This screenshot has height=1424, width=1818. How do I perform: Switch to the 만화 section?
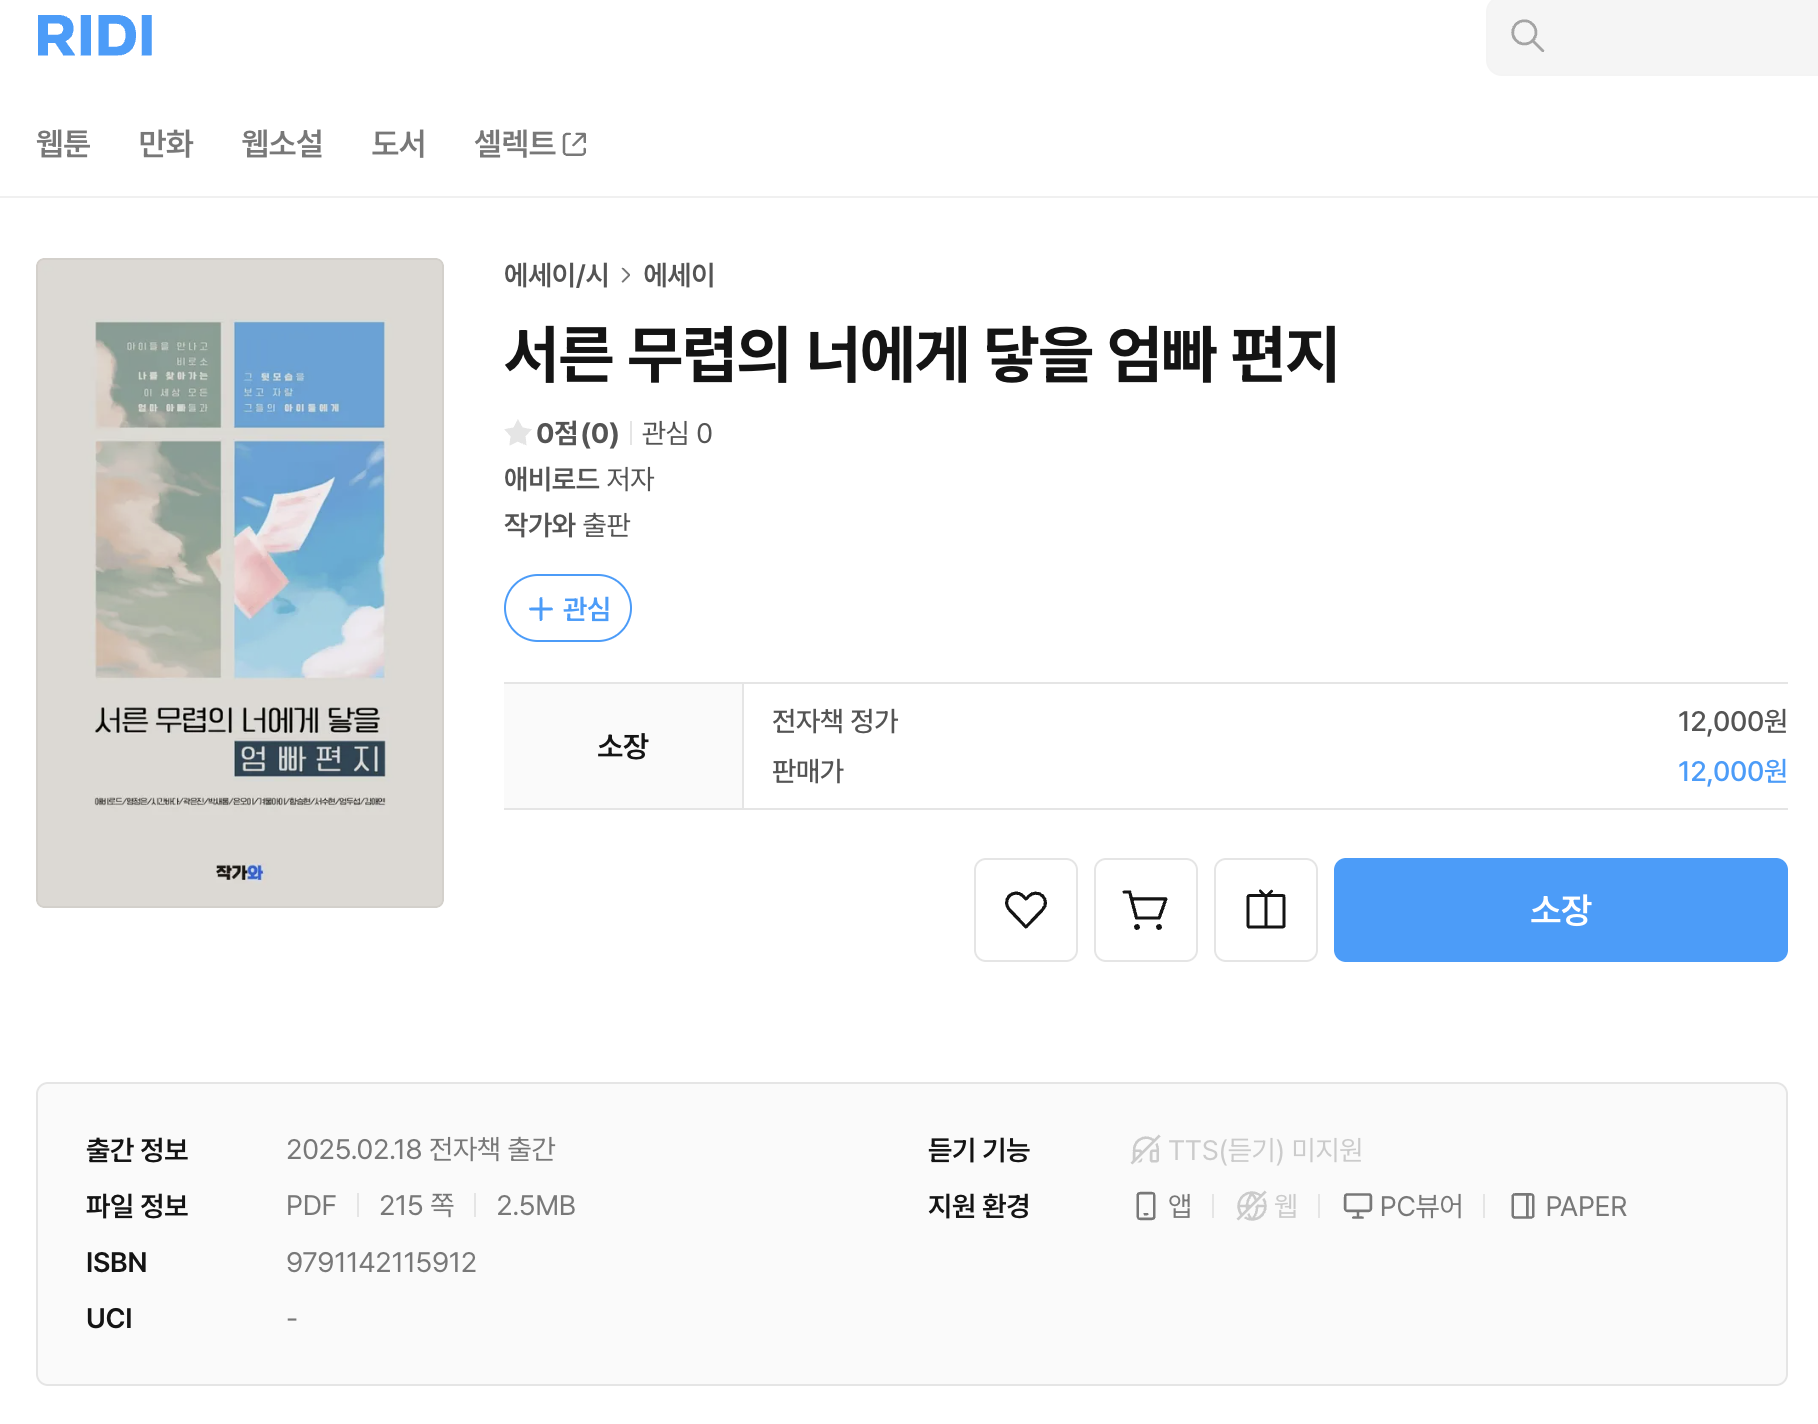[x=166, y=144]
